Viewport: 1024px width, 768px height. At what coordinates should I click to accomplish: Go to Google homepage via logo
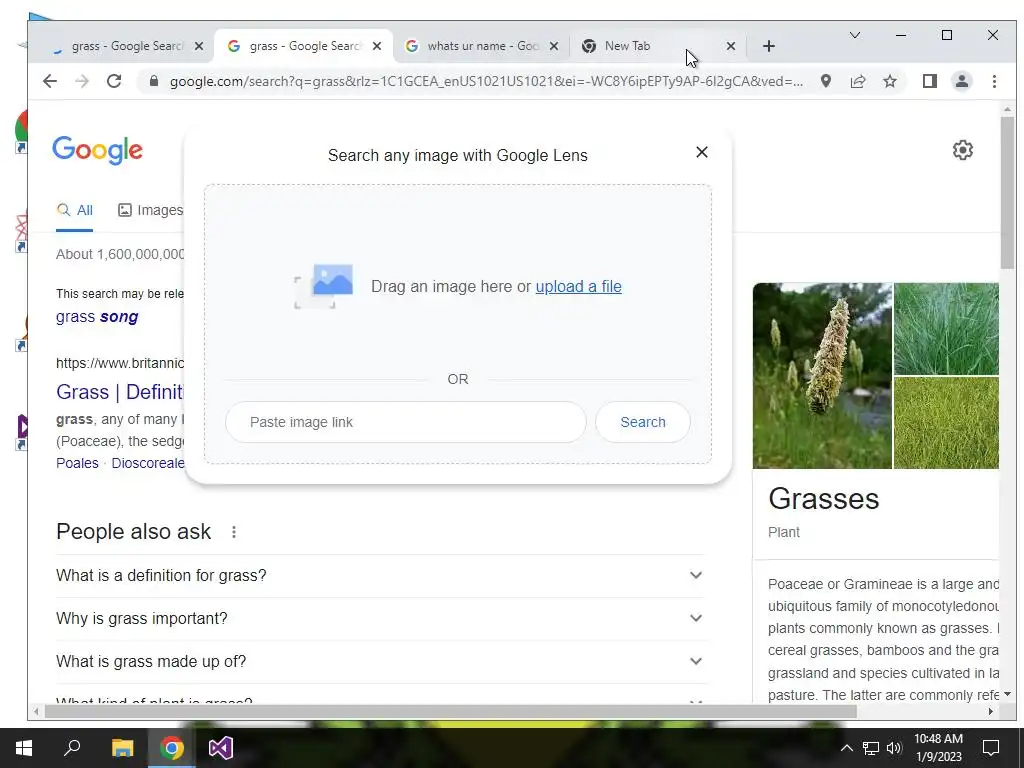tap(97, 150)
